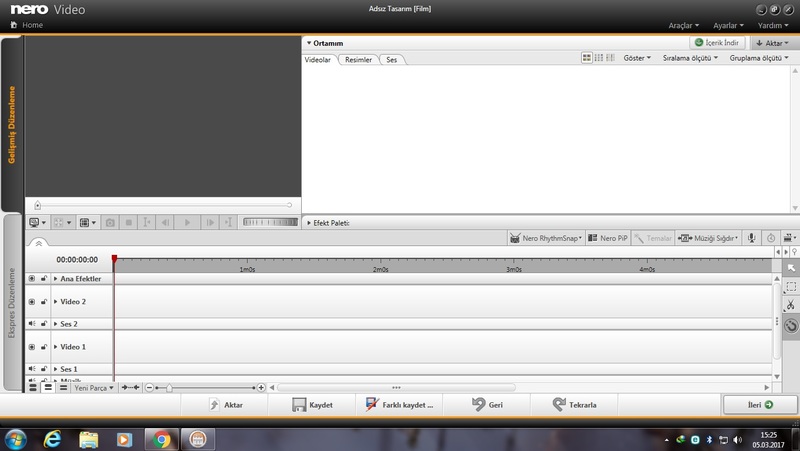Click the İçerik İndir button
The height and width of the screenshot is (451, 800).
pyautogui.click(x=717, y=42)
